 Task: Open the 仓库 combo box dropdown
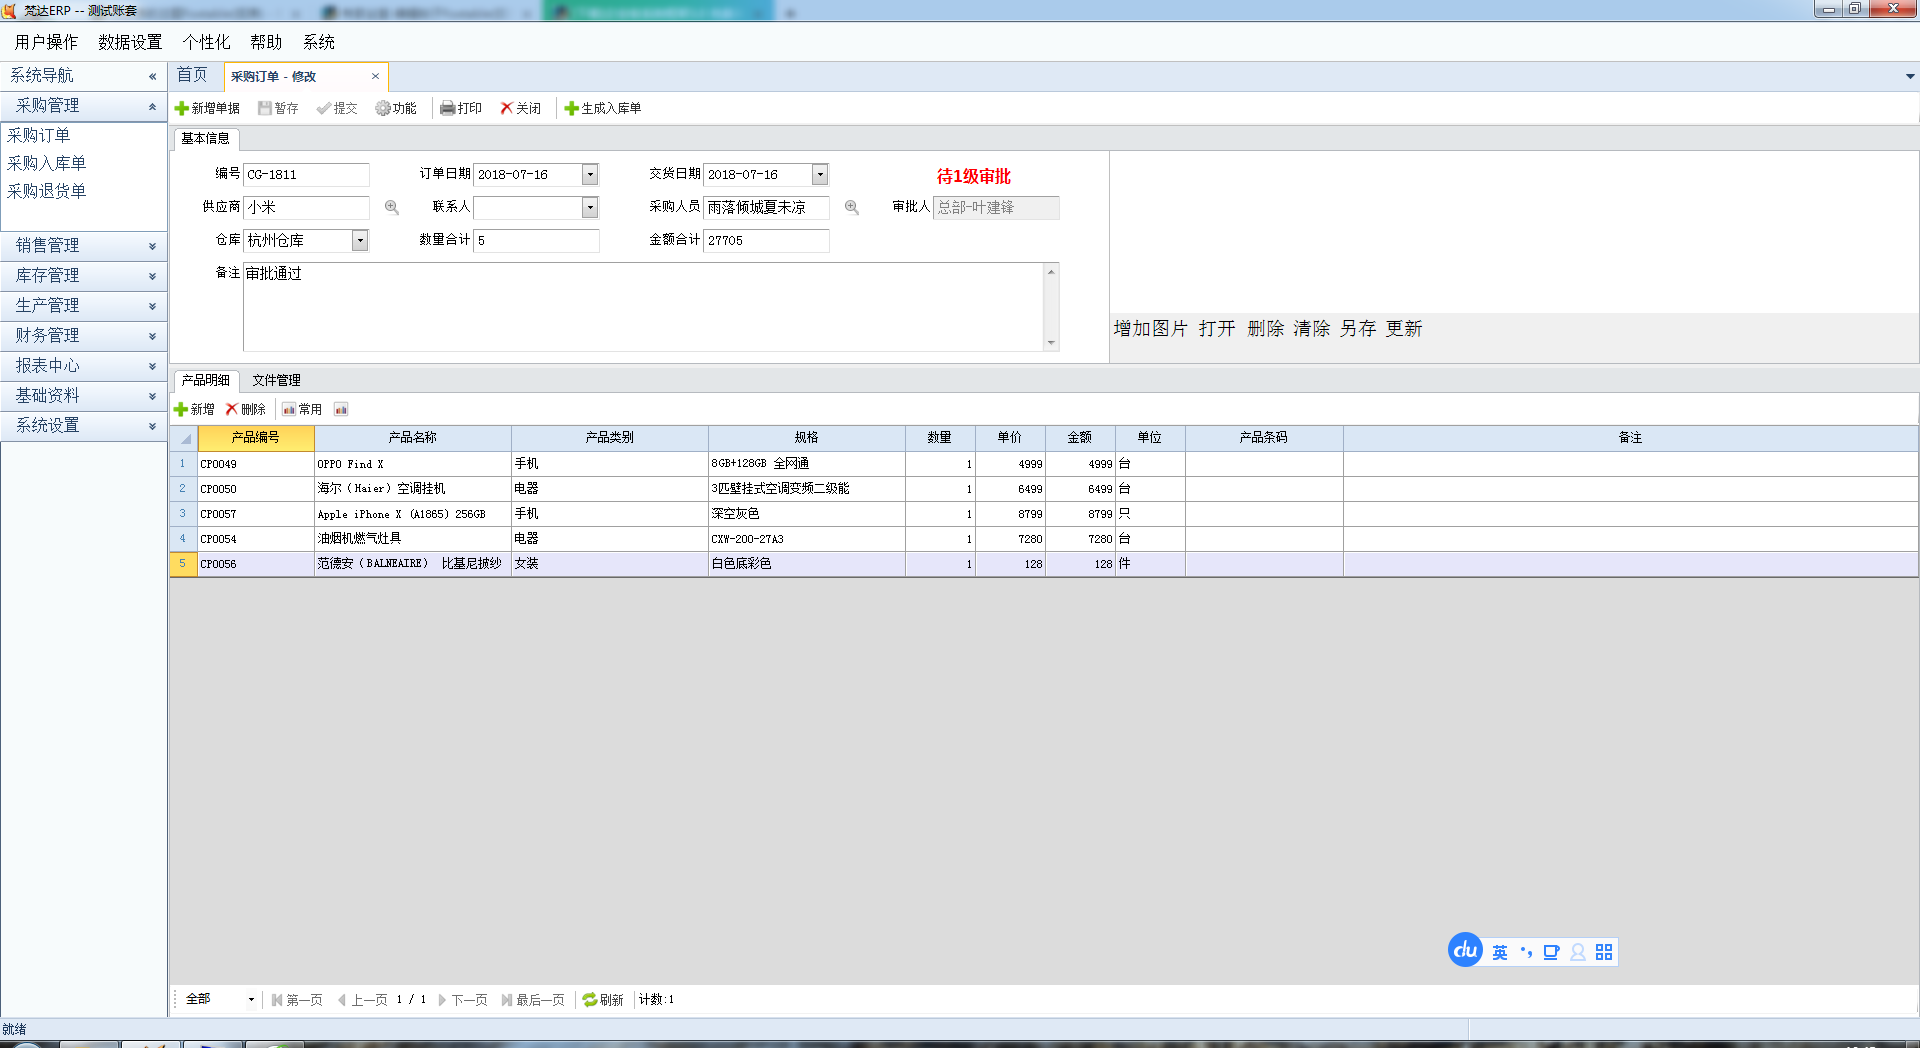tap(360, 240)
